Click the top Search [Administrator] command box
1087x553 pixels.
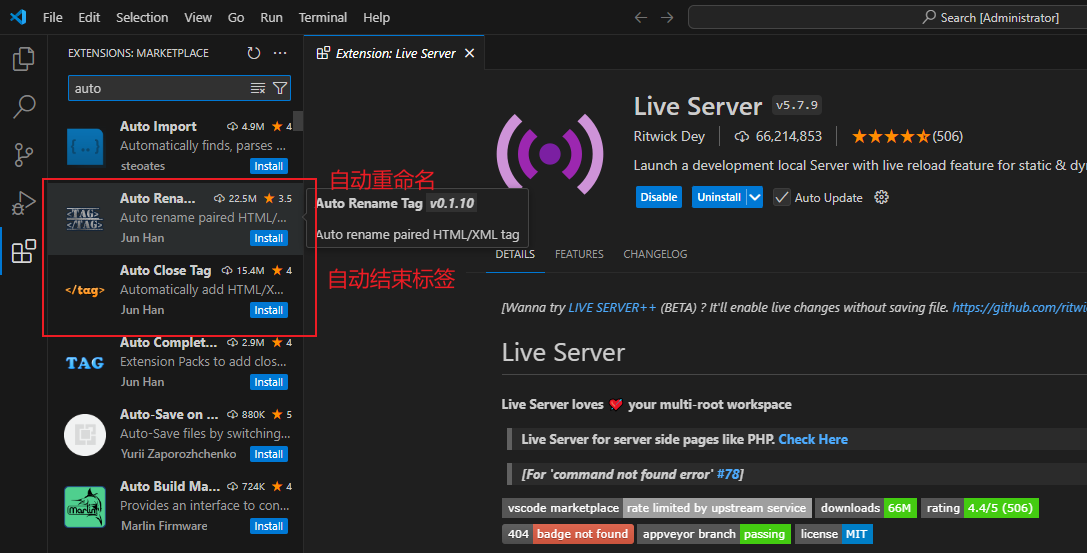(x=887, y=17)
